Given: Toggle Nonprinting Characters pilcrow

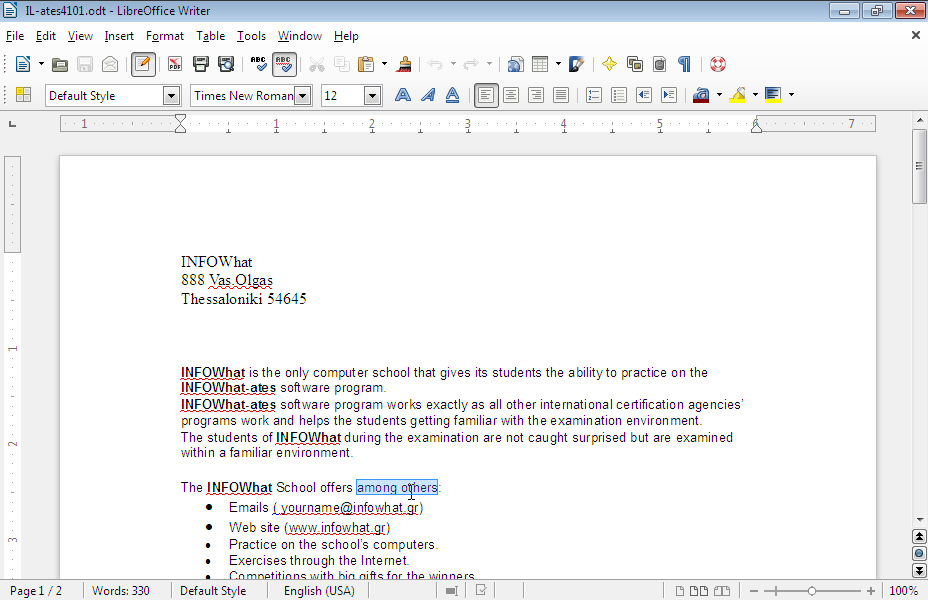Looking at the screenshot, I should (684, 64).
